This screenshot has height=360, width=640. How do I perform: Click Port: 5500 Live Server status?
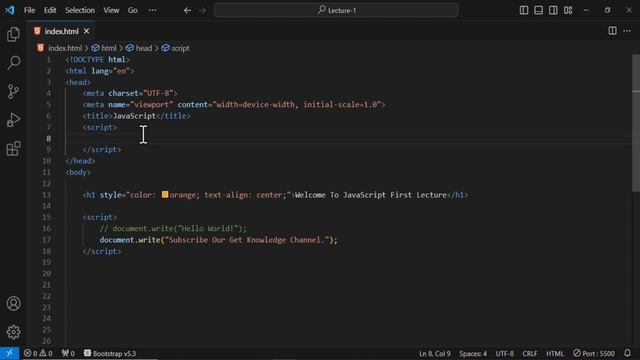click(593, 353)
